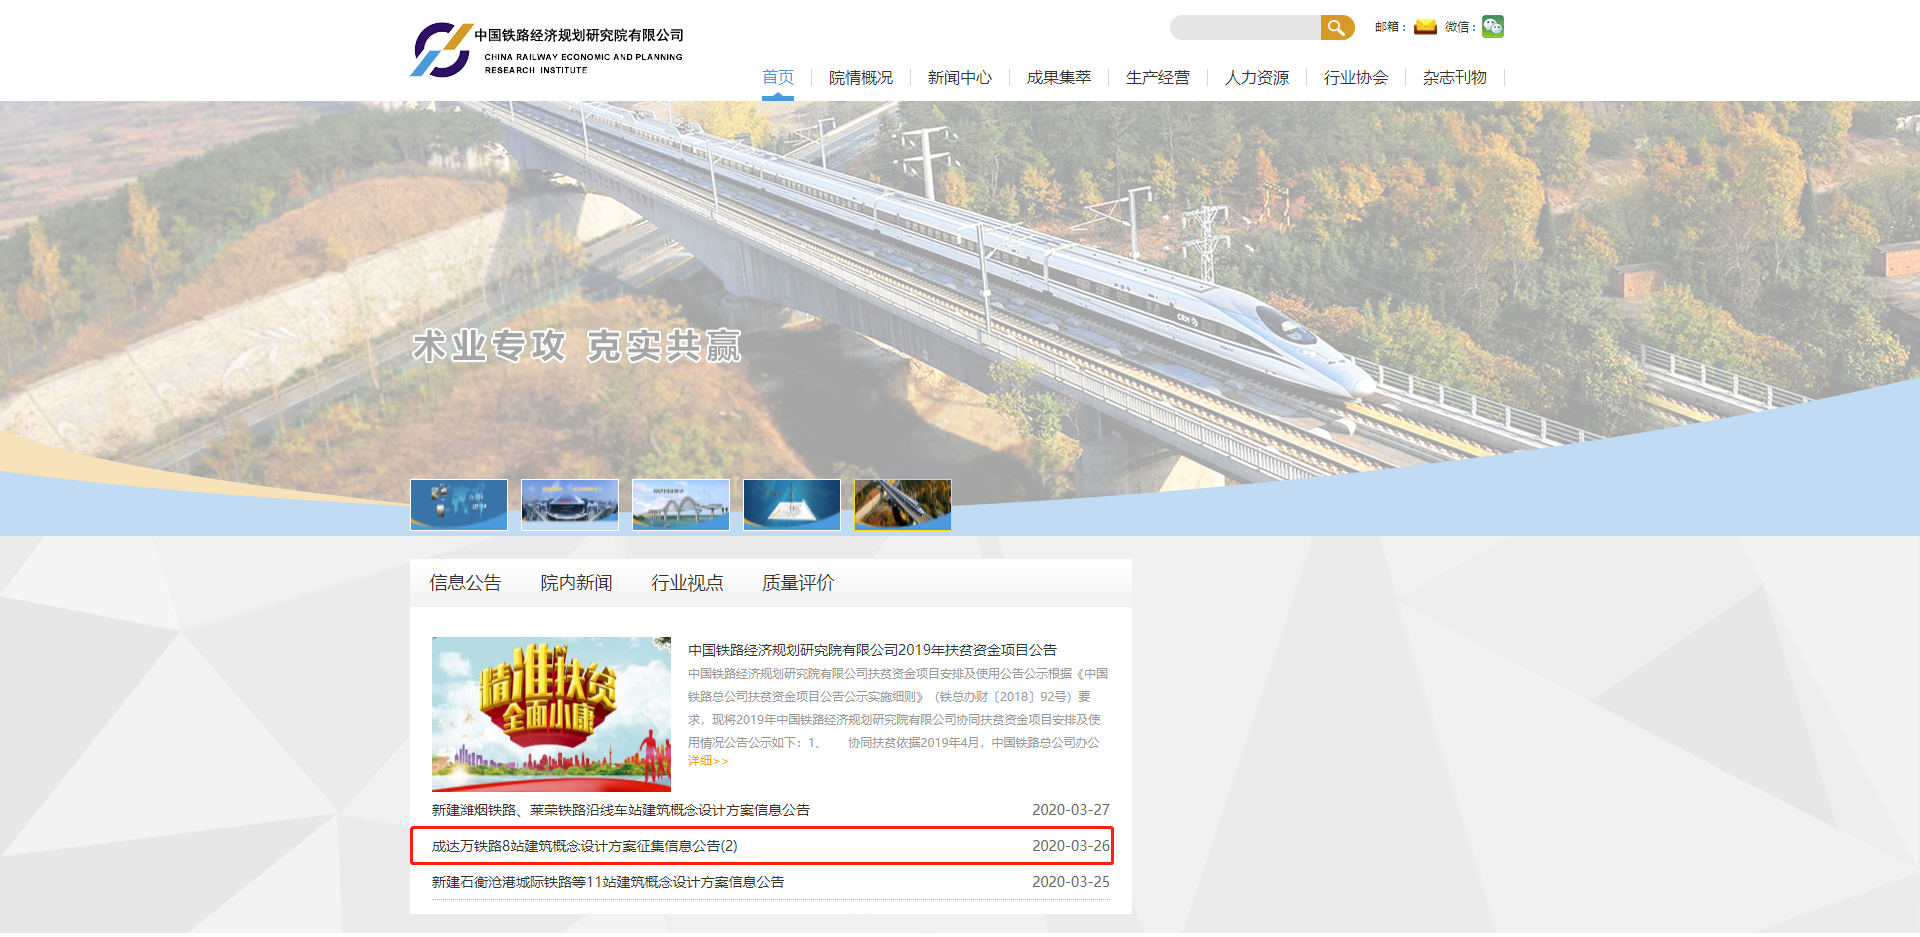Click into the header search field
Viewport: 1920px width, 937px height.
coord(1245,28)
